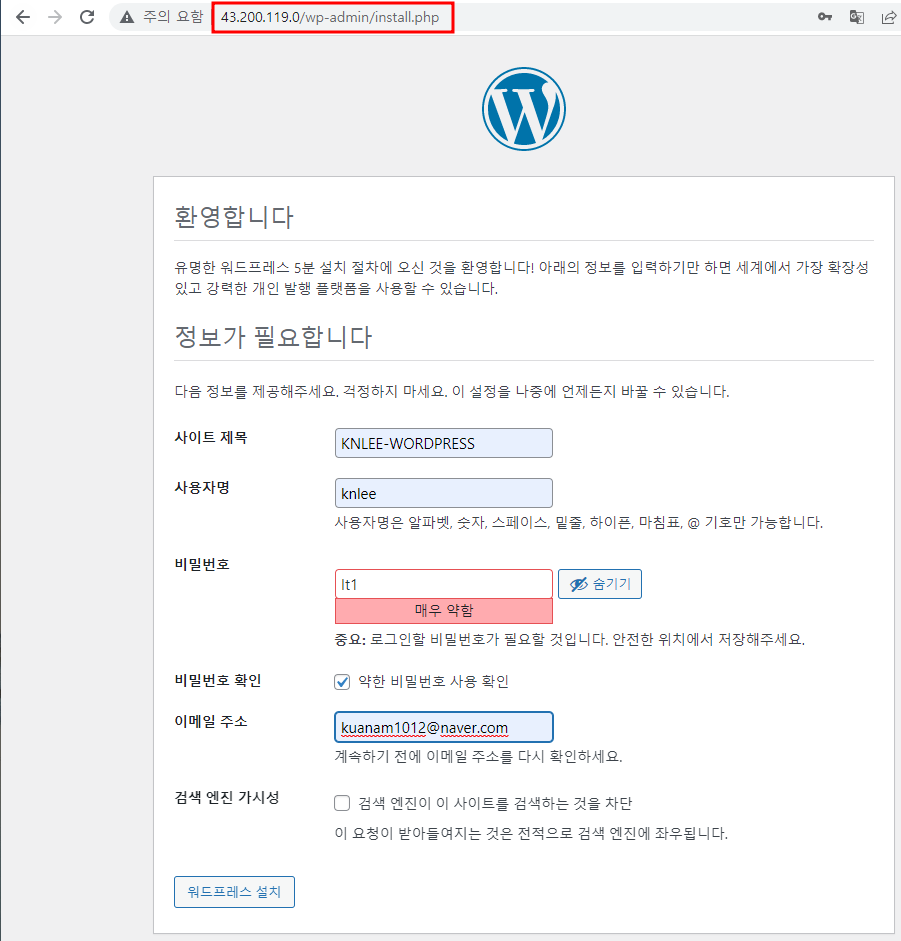This screenshot has width=901, height=941.
Task: Click the 사용자명 label
Action: click(202, 487)
